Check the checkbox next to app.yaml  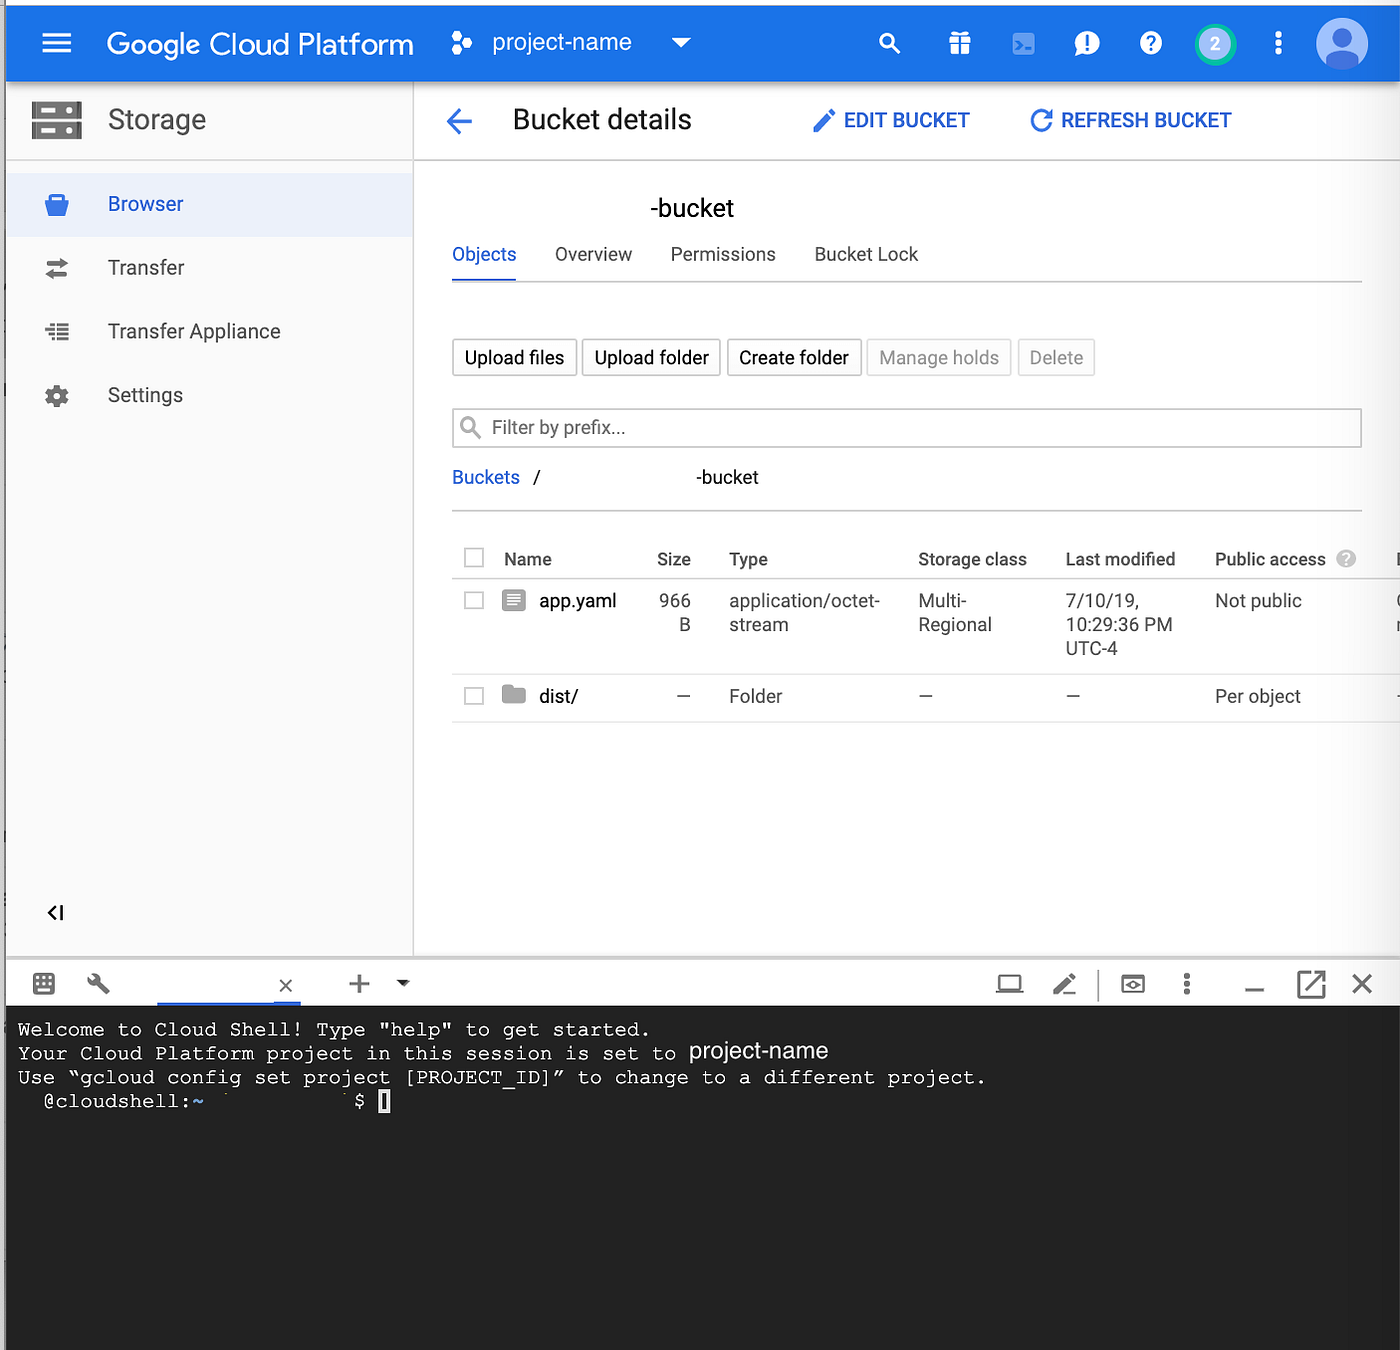473,600
